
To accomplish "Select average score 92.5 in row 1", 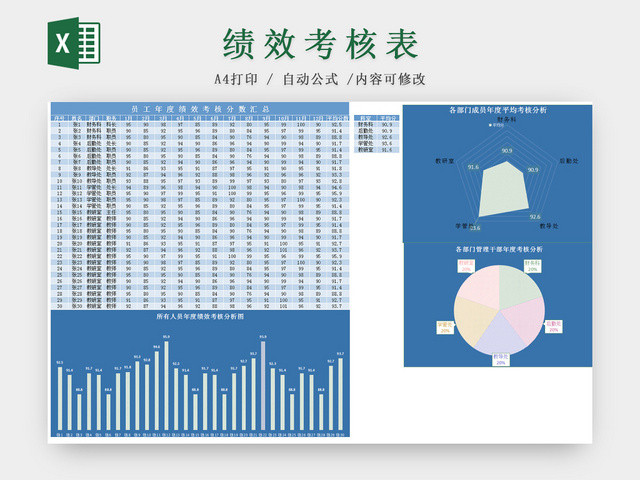I will click(x=337, y=124).
